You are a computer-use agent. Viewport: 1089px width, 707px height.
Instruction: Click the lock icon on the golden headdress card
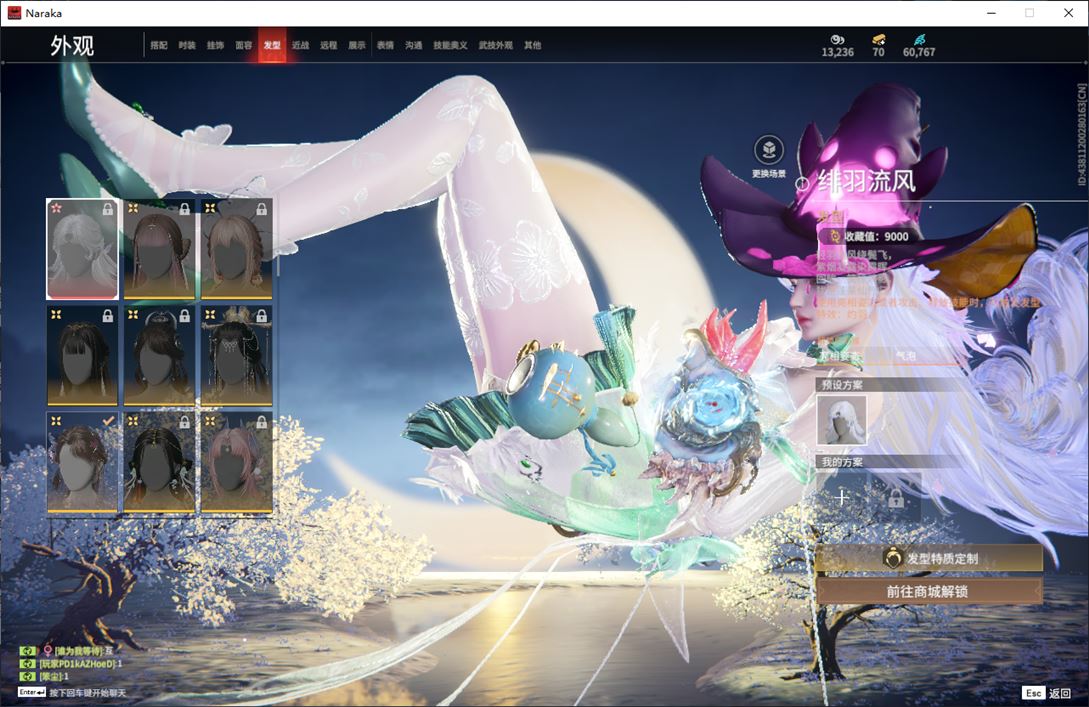pos(261,315)
